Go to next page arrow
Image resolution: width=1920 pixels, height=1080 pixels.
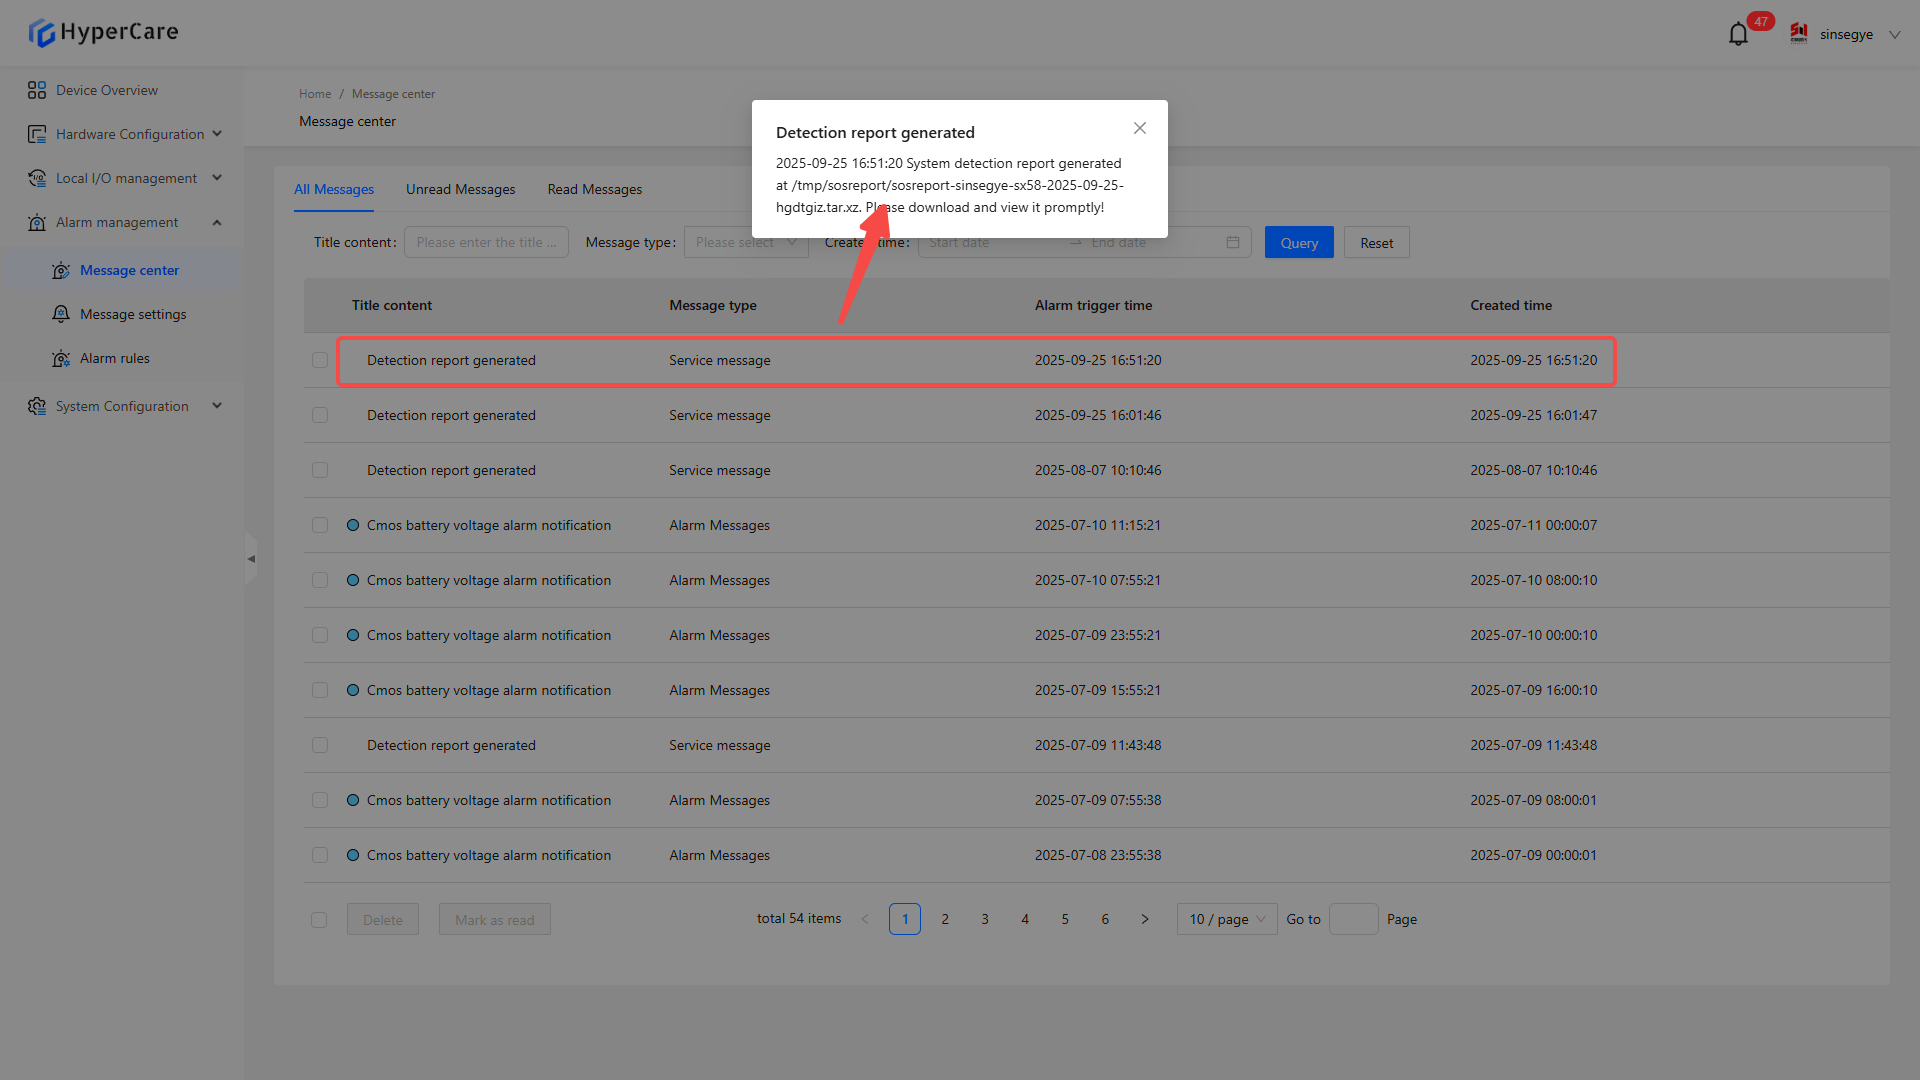1145,919
